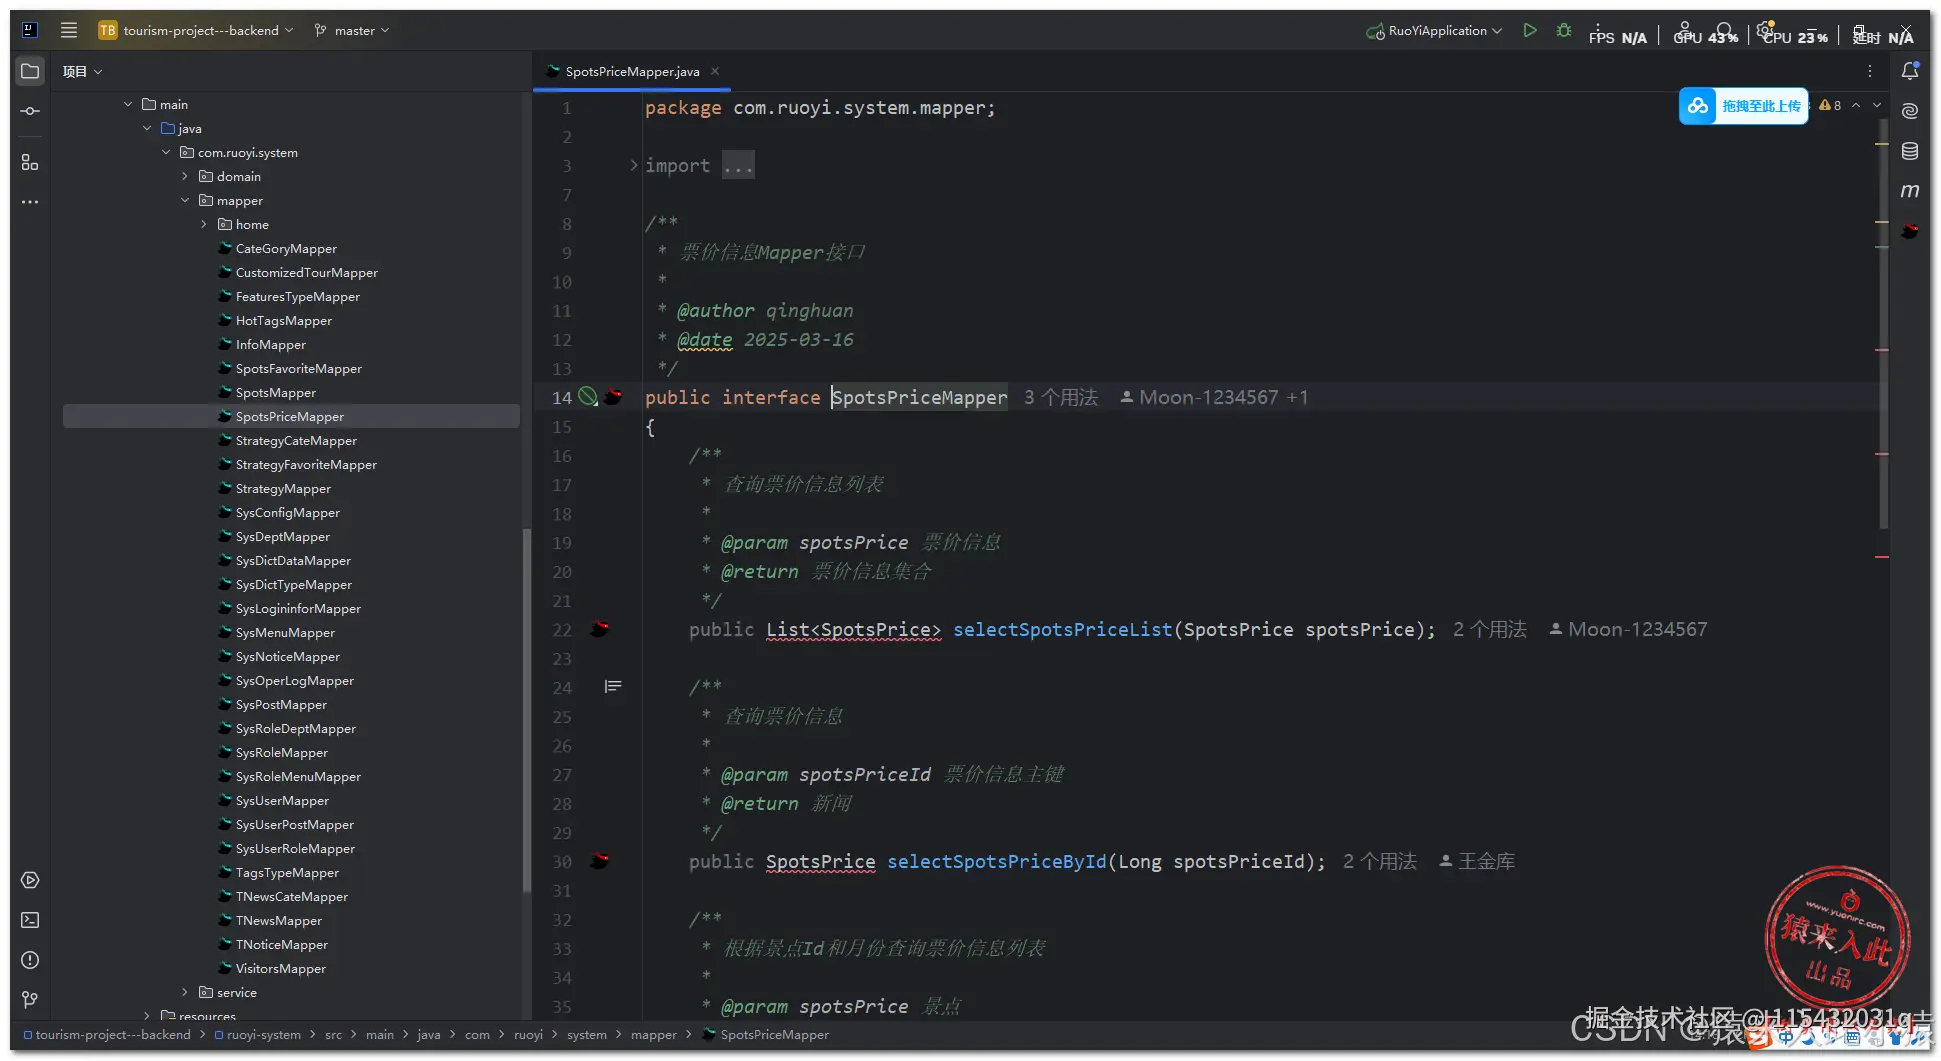Click the '3 个用法' usages hint on line 14
Screen dimensions: 1941x1061
click(1060, 397)
